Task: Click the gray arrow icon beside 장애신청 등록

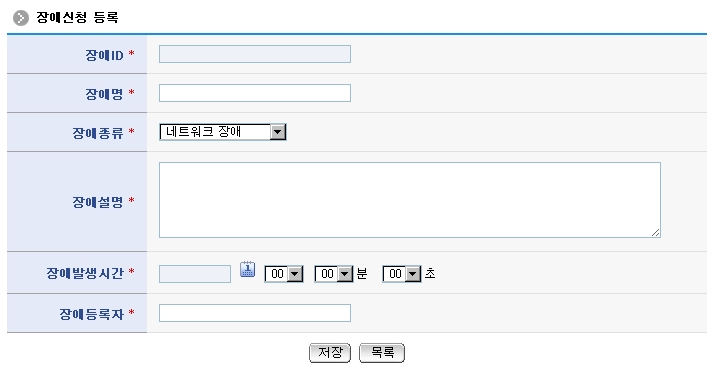Action: (x=21, y=18)
